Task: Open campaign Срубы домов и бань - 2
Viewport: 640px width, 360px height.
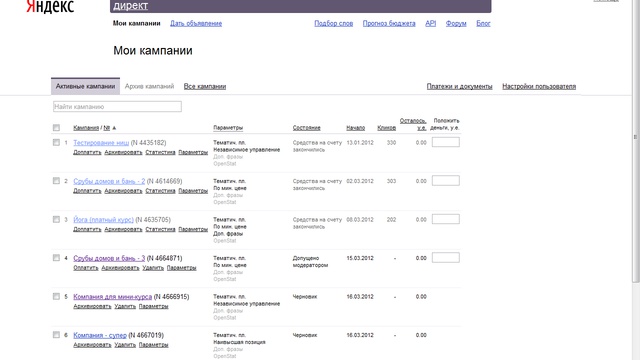Action: [109, 181]
